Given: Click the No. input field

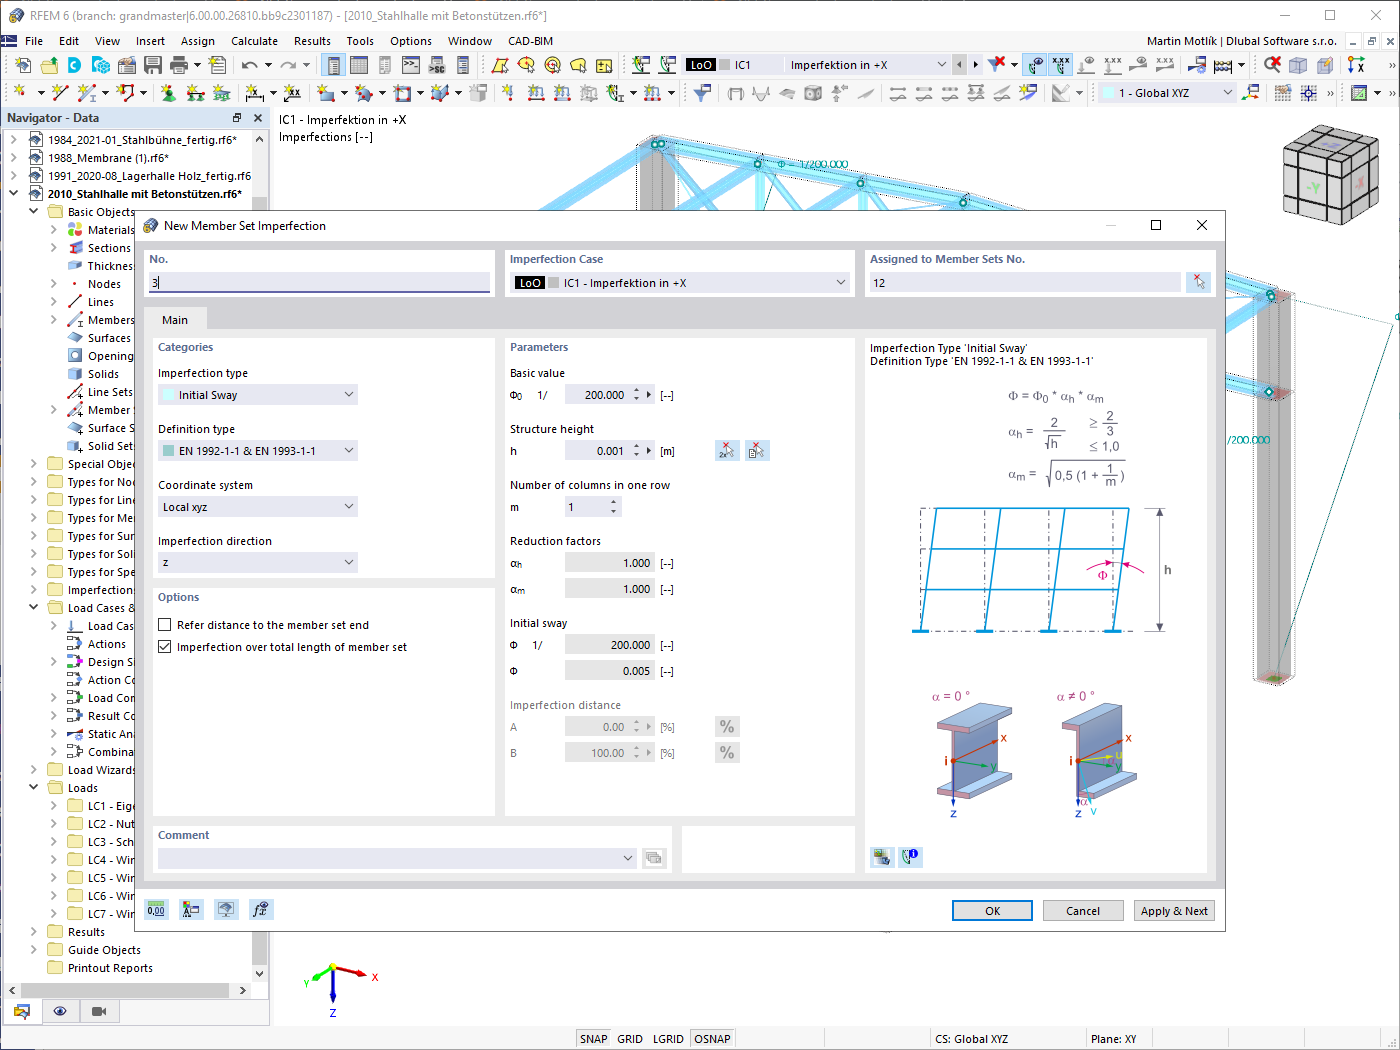Looking at the screenshot, I should coord(320,283).
